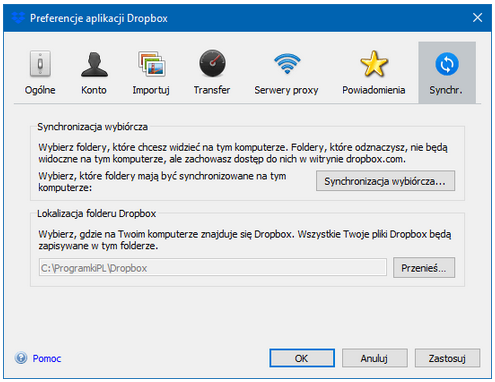This screenshot has height=382, width=495.
Task: Close the Dropbox preferences window
Action: click(477, 18)
